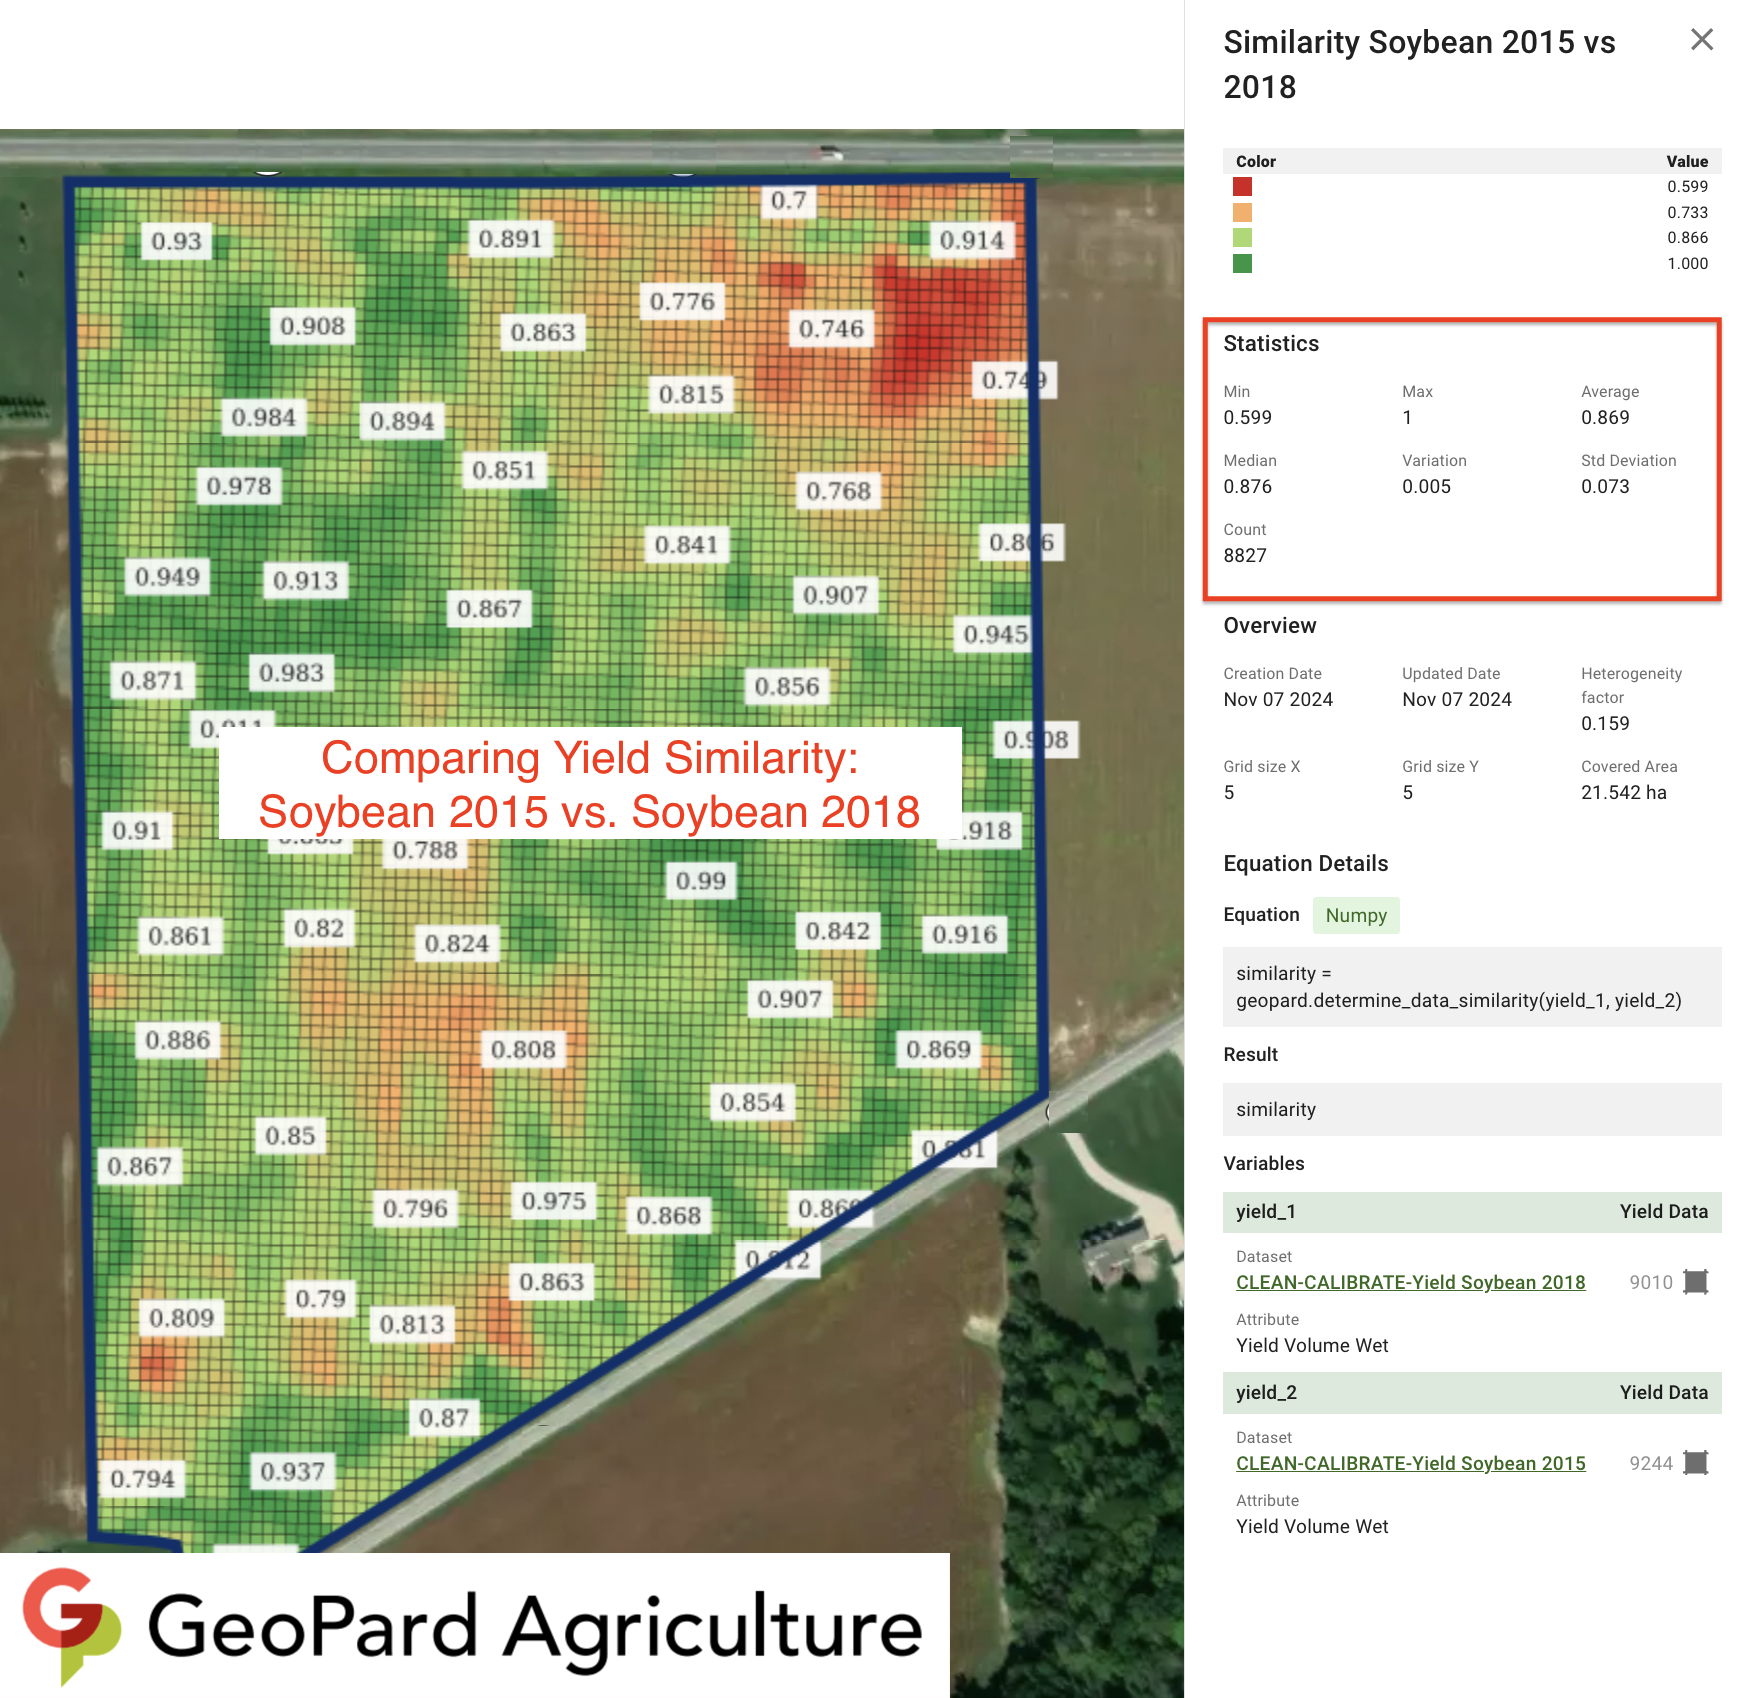Open the CLEAN-CALIBRATE-Yield Soybean 2015 dataset link

pos(1410,1463)
